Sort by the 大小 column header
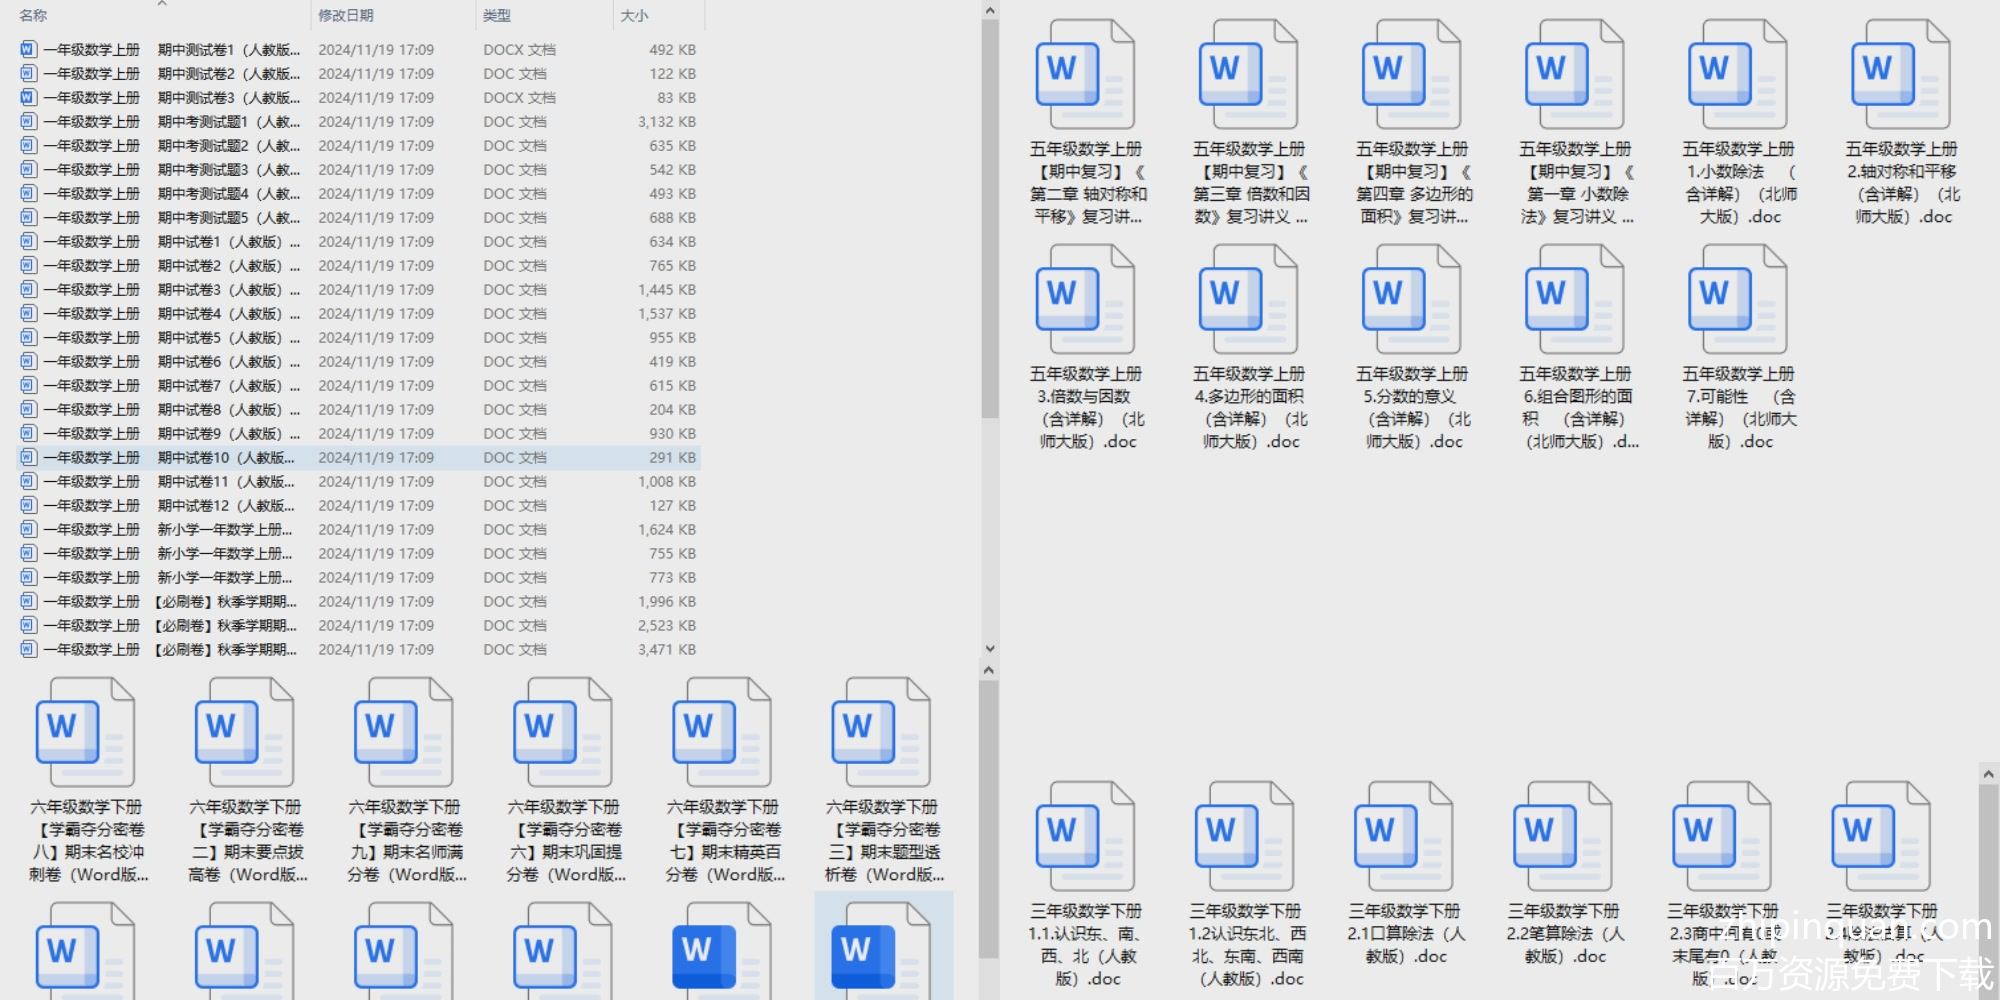The width and height of the screenshot is (2000, 1000). pyautogui.click(x=634, y=15)
